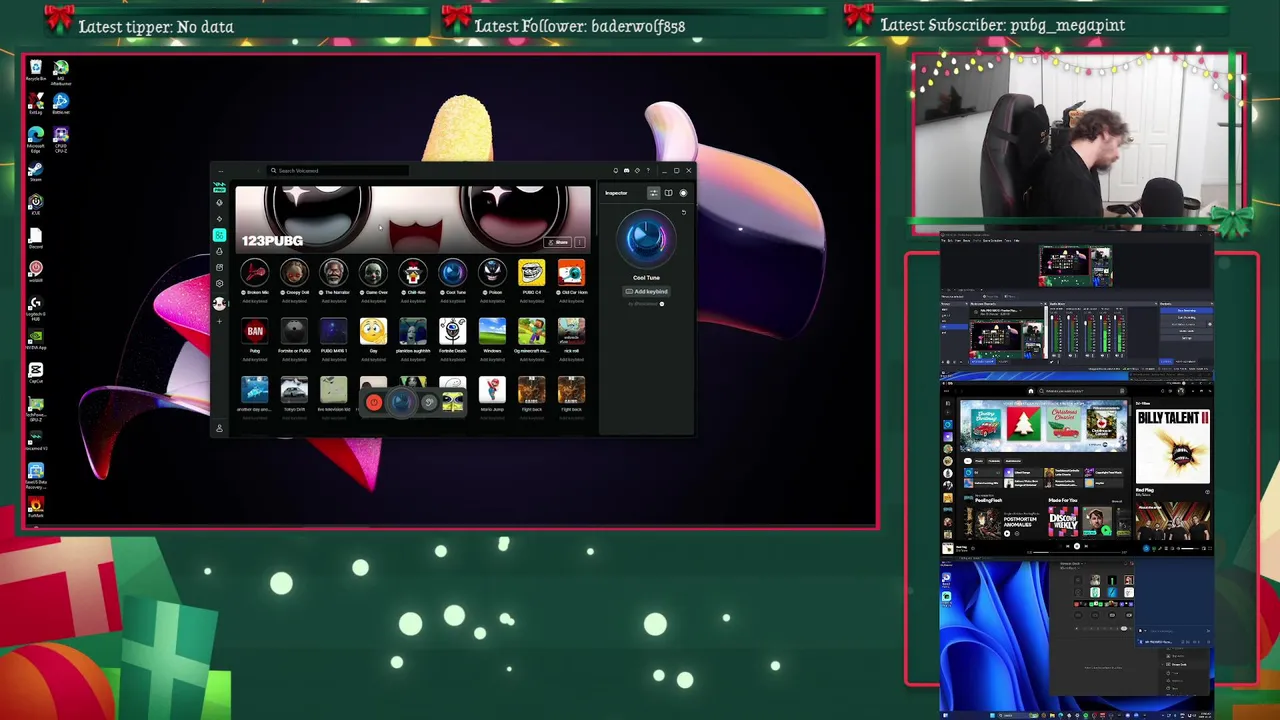This screenshot has width=1280, height=720.
Task: Play the another day sound
Action: point(255,389)
